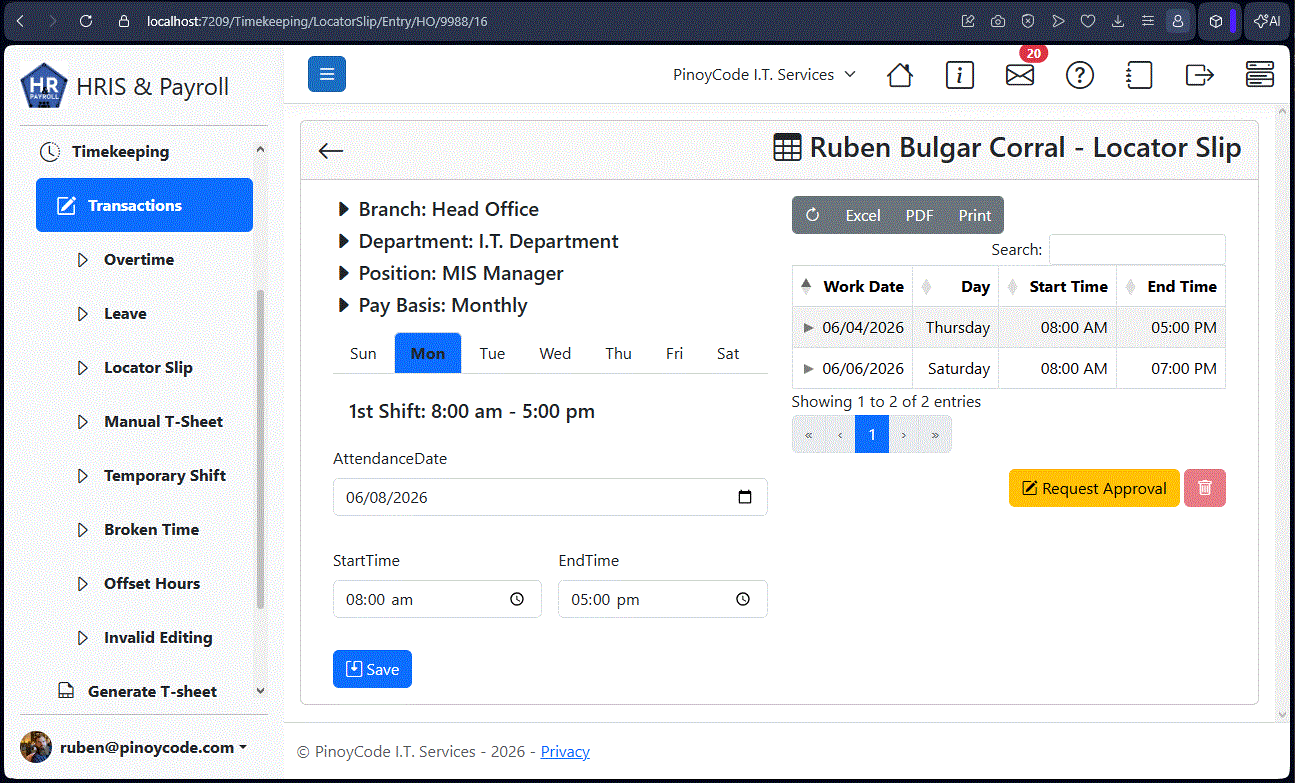Select the Wed day tab
The height and width of the screenshot is (783, 1295).
point(555,353)
